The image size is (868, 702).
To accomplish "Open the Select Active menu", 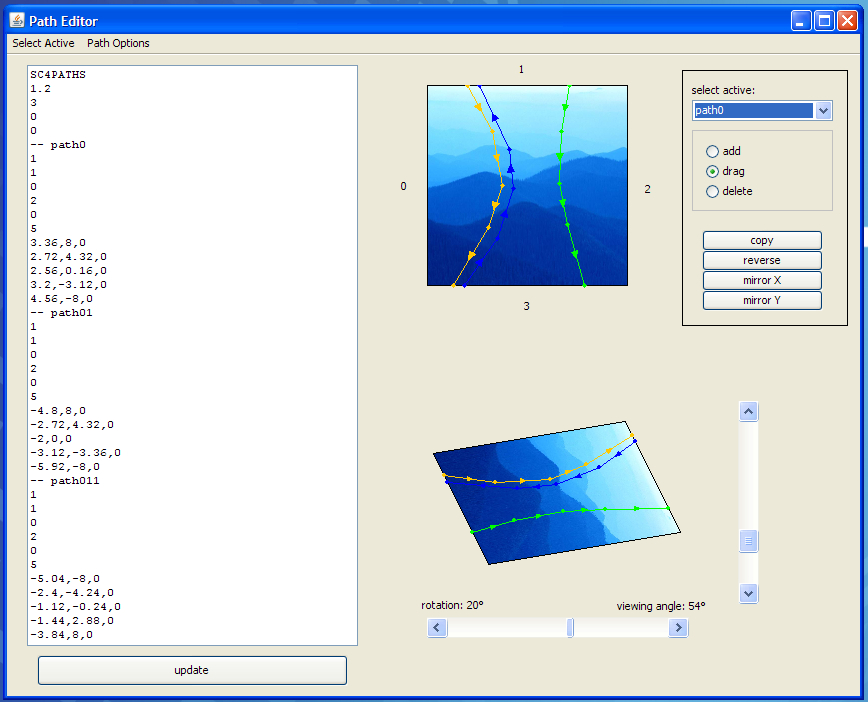I will (x=43, y=43).
